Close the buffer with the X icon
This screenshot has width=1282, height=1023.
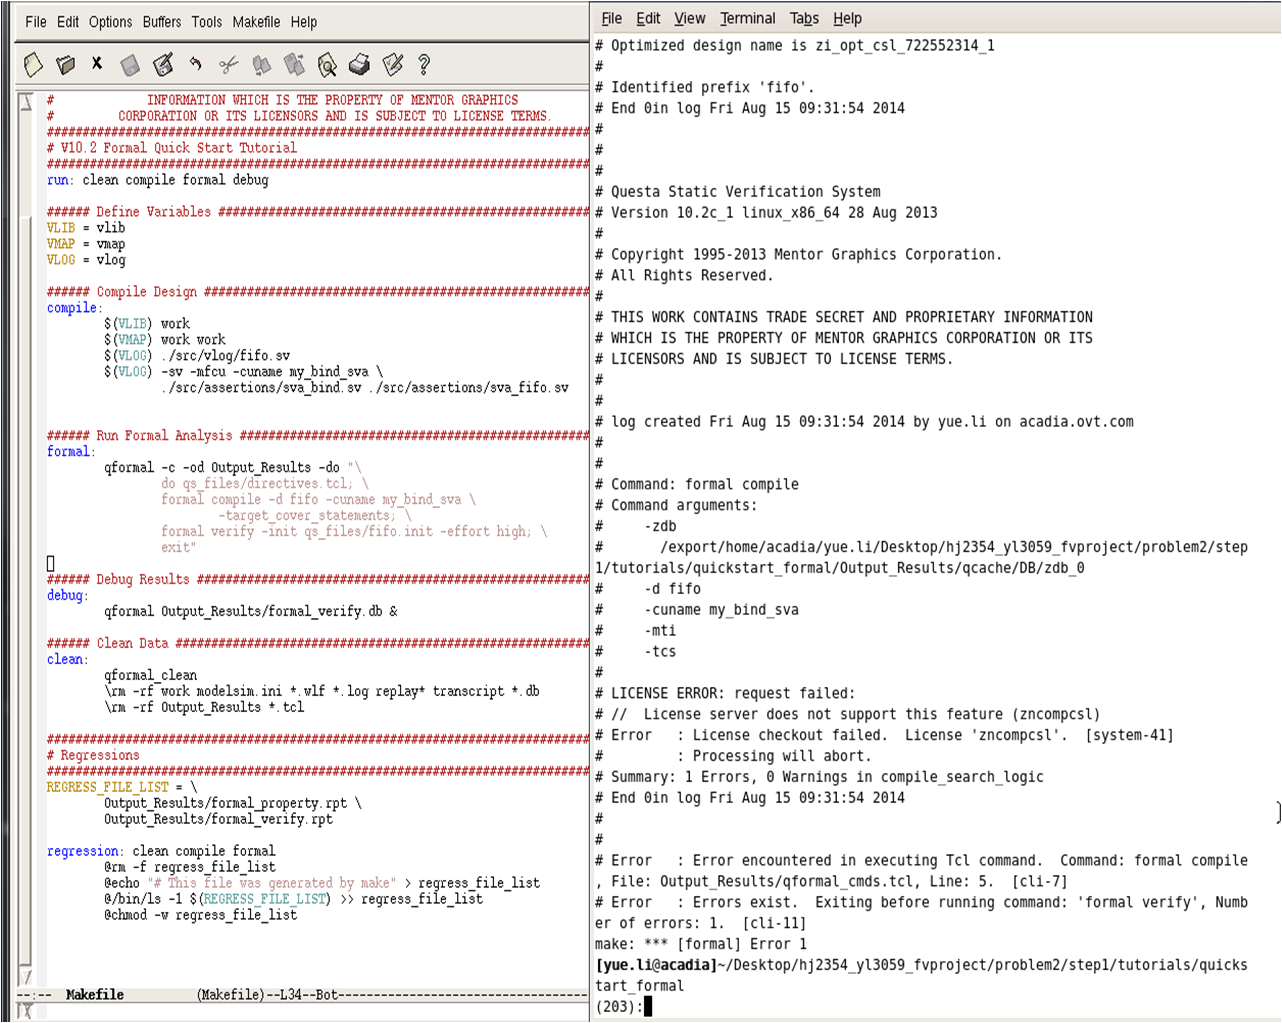[x=97, y=64]
